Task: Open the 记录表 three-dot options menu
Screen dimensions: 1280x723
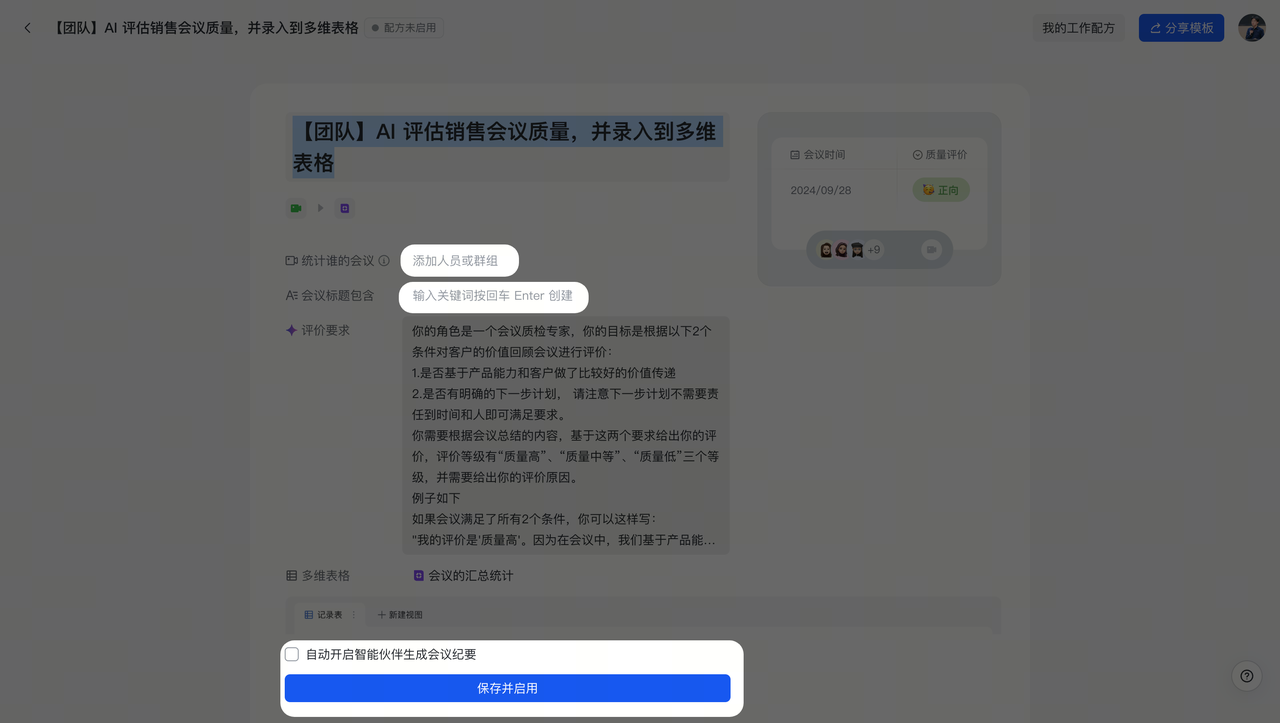Action: click(x=353, y=615)
